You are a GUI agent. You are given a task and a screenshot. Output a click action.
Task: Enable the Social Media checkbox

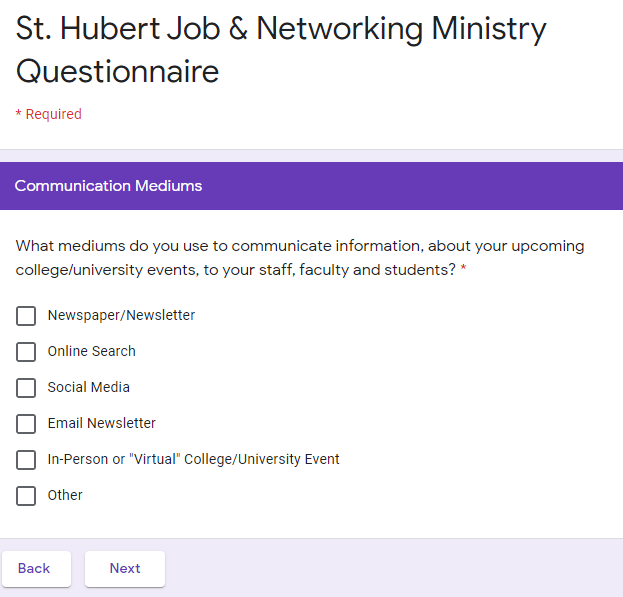(26, 388)
